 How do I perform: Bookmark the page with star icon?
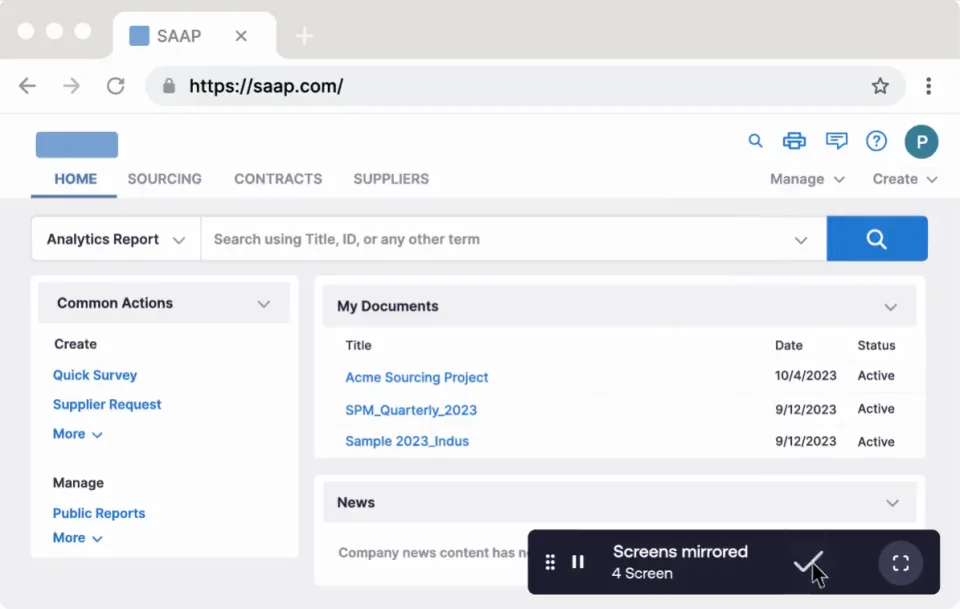(x=880, y=86)
